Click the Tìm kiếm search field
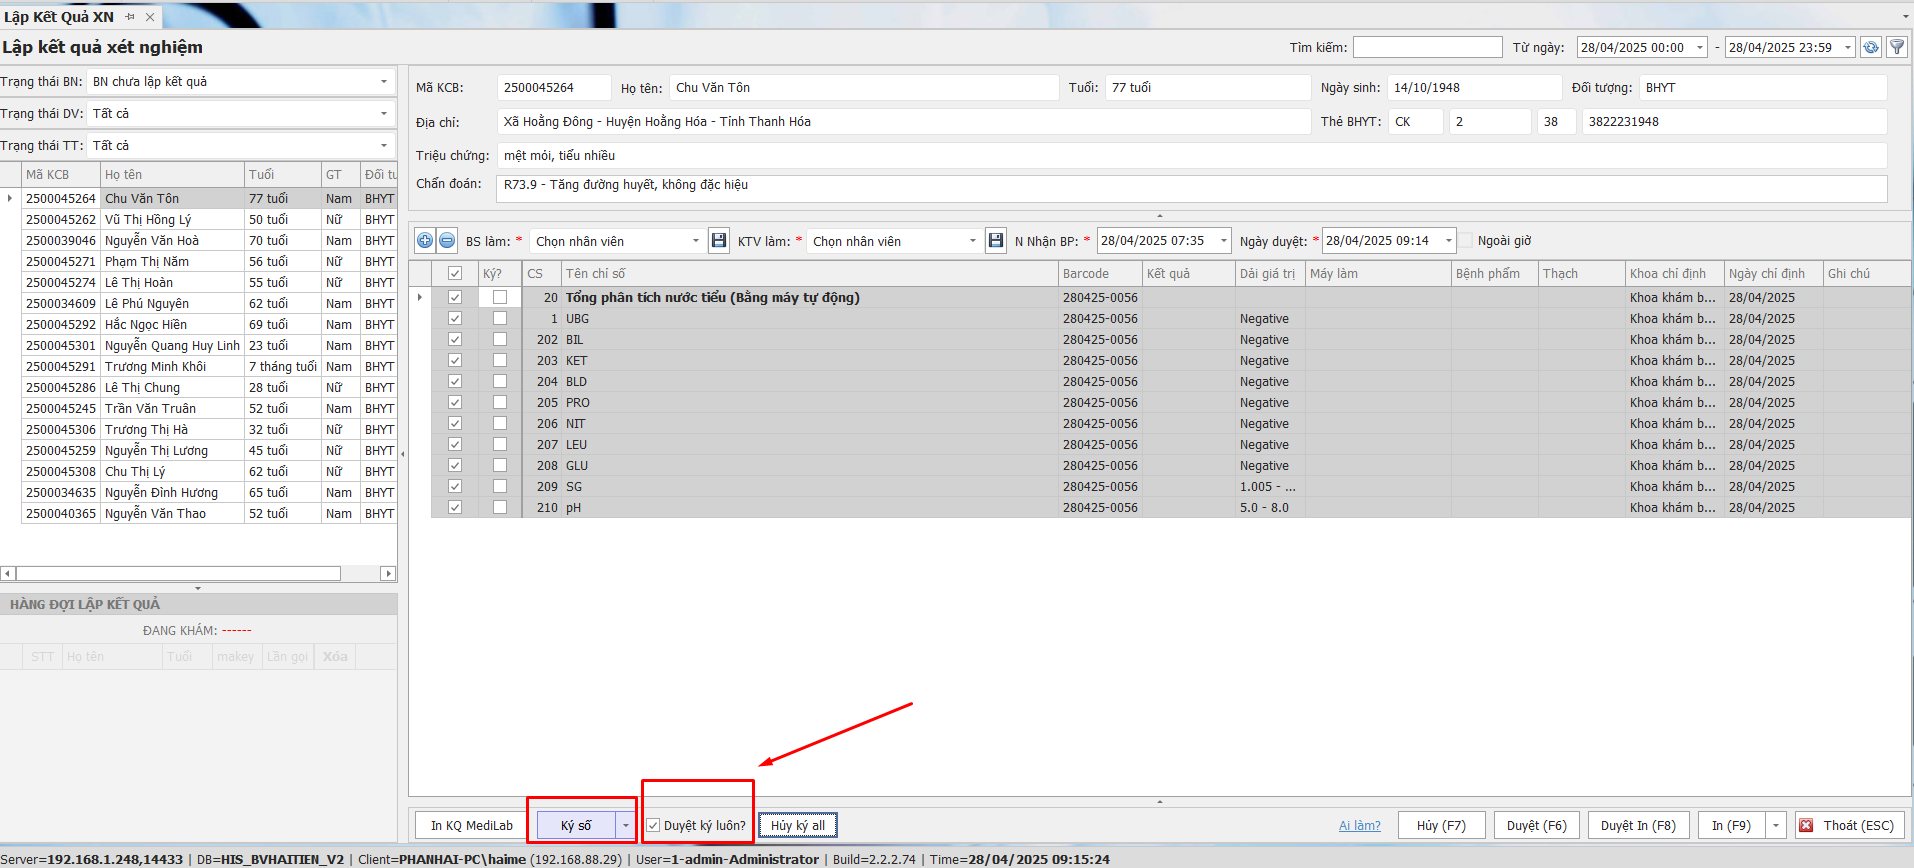Viewport: 1914px width, 868px height. click(x=1427, y=47)
